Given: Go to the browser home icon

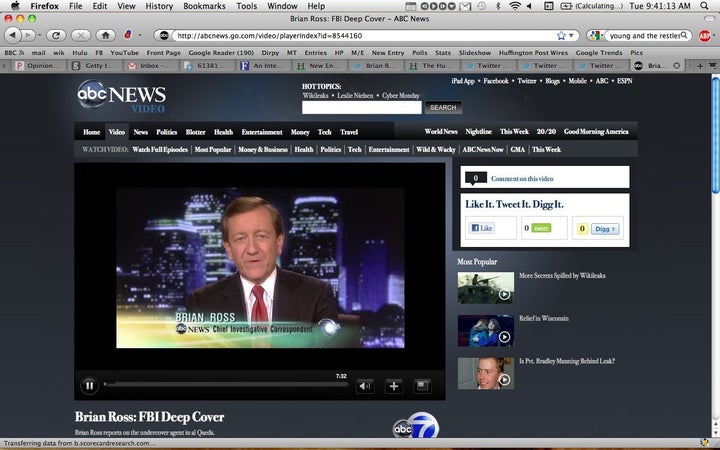Looking at the screenshot, I should pyautogui.click(x=105, y=35).
